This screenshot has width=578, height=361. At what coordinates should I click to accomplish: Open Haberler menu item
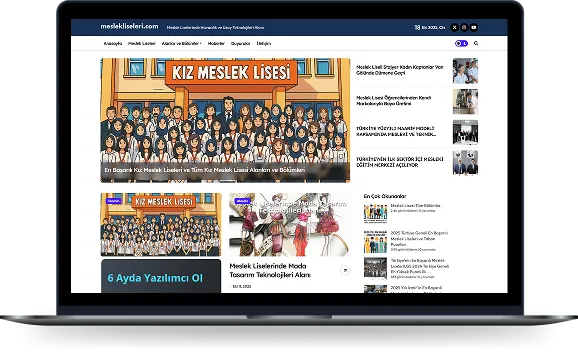(x=216, y=44)
